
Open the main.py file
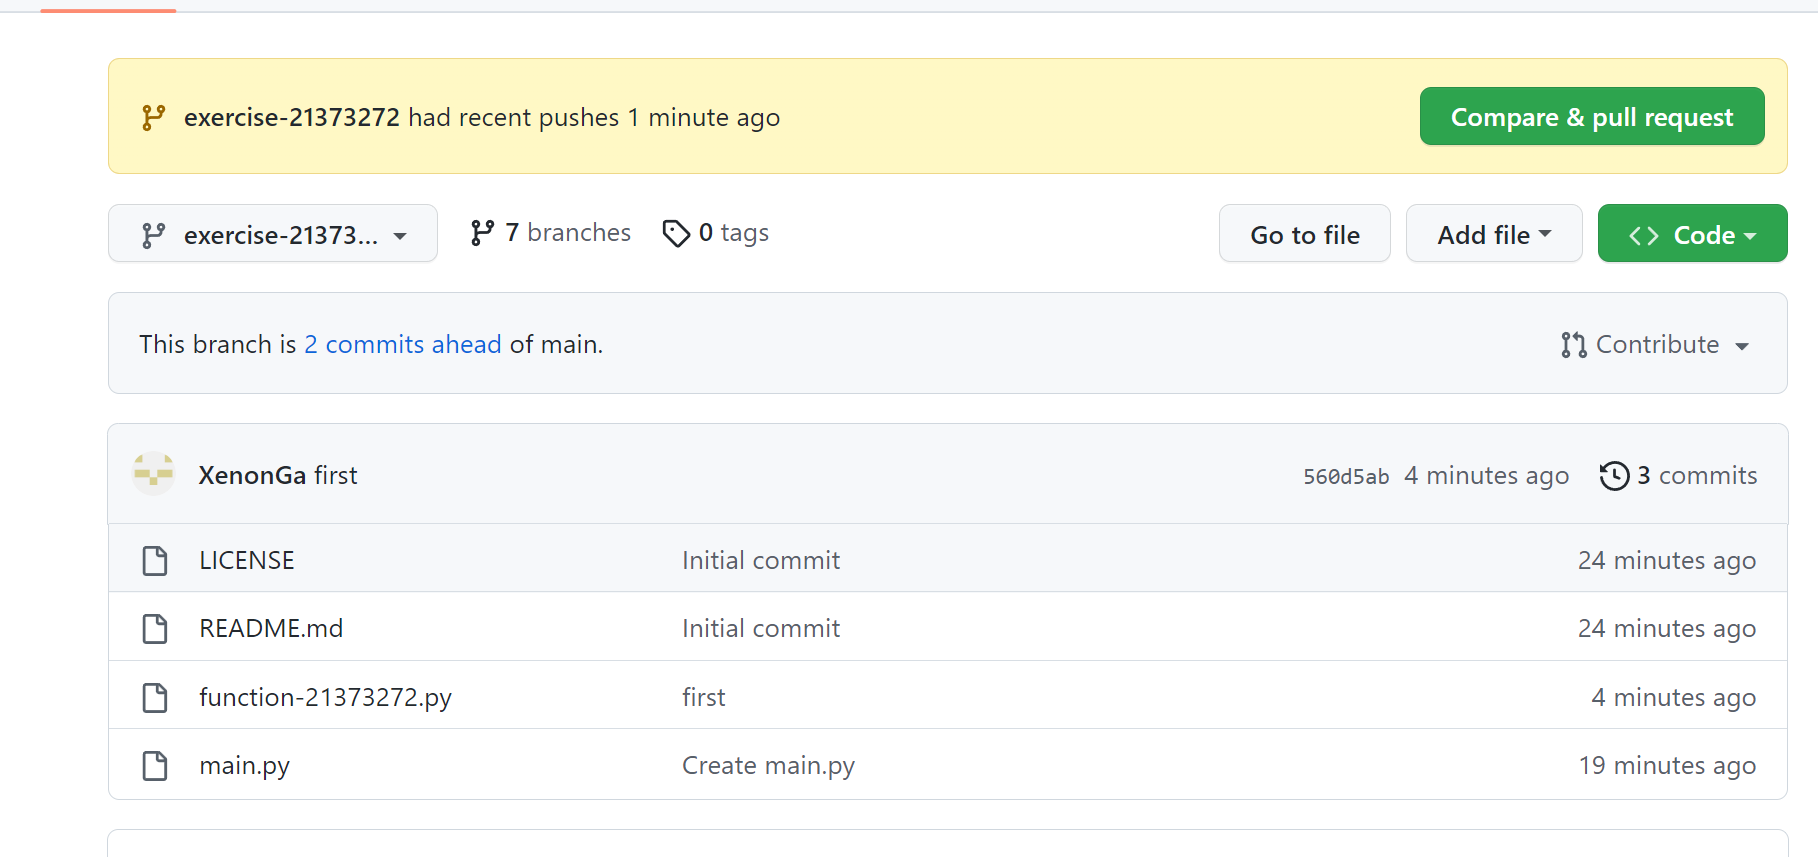point(245,765)
